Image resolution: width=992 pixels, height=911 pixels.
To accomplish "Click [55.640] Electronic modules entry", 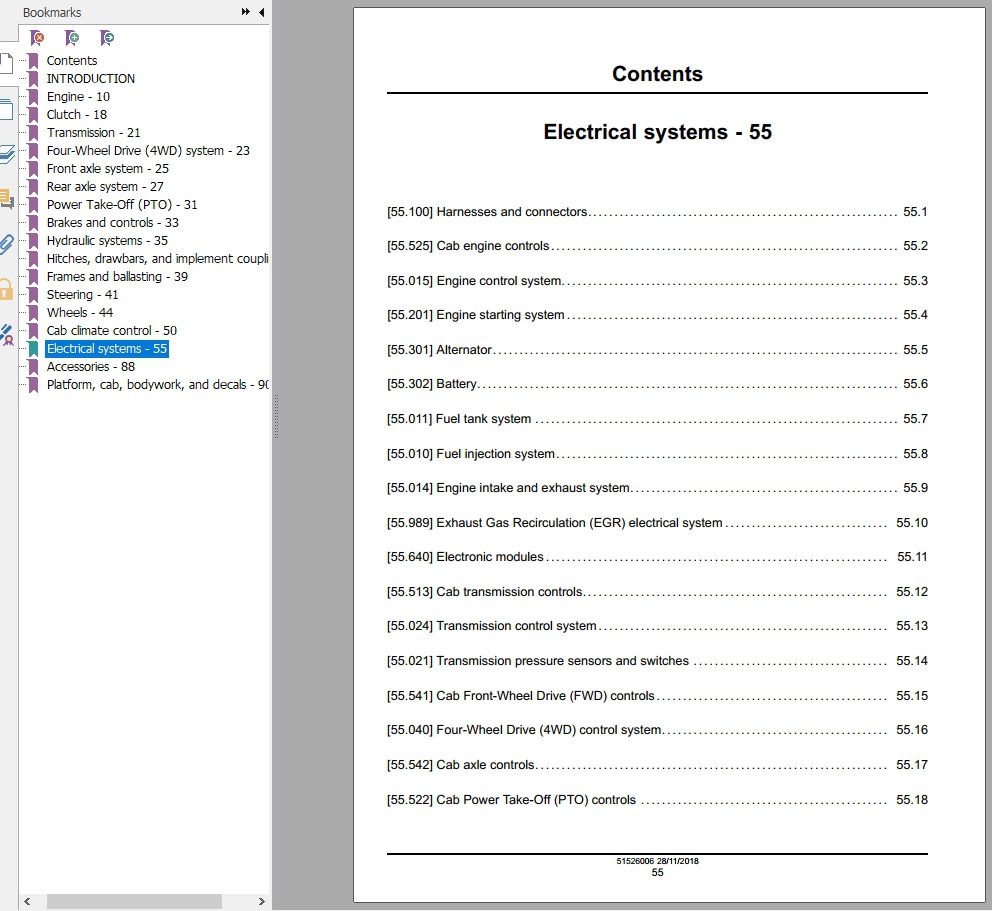I will pyautogui.click(x=657, y=557).
